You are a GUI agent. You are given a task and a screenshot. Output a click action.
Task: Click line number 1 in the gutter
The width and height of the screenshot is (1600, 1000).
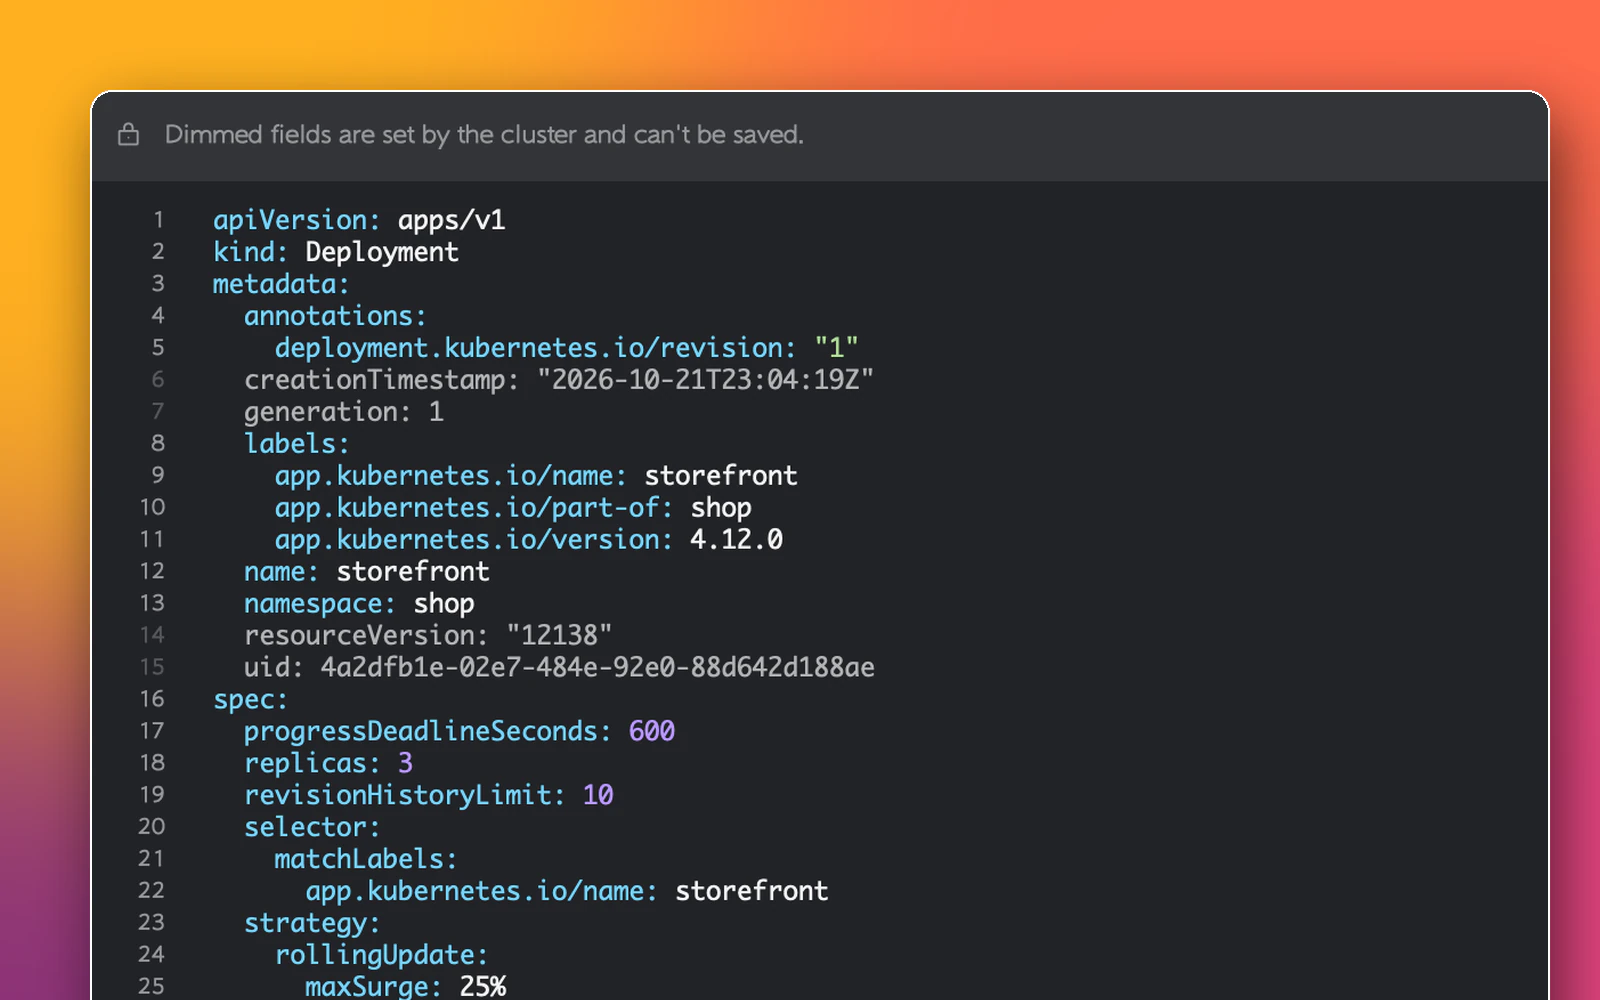click(x=158, y=220)
